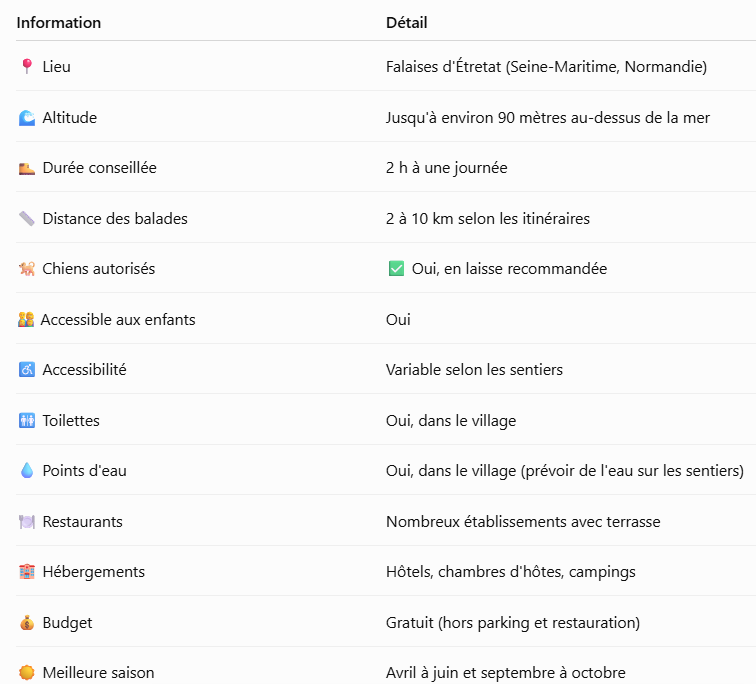756x684 pixels.
Task: Click the red pushpin icon beside Lieu
Action: (27, 66)
